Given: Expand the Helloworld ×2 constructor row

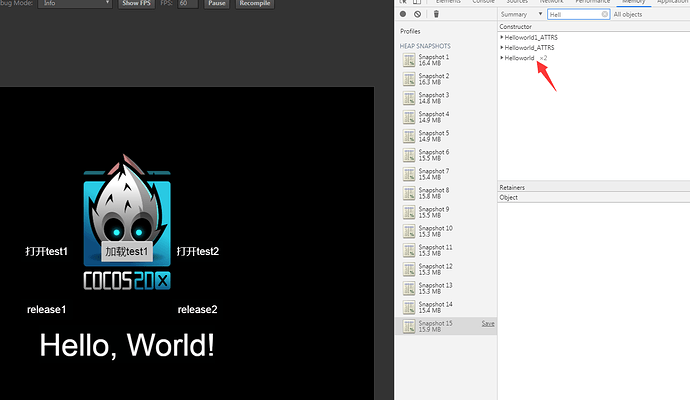Looking at the screenshot, I should coord(502,58).
